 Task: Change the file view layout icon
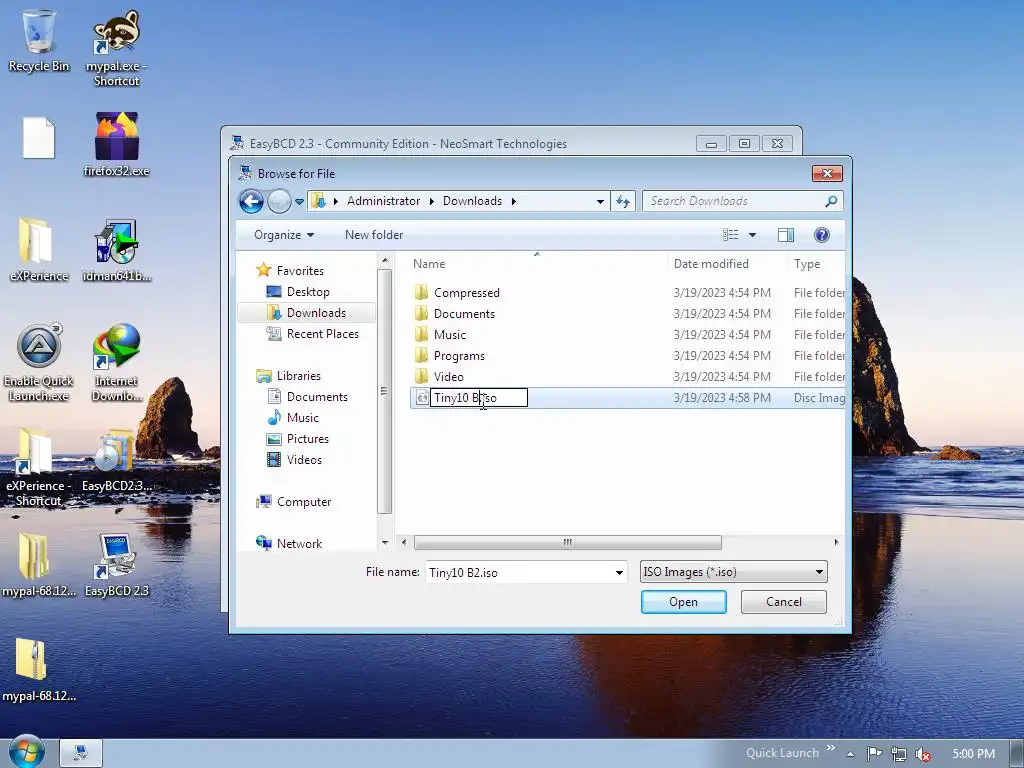[731, 234]
